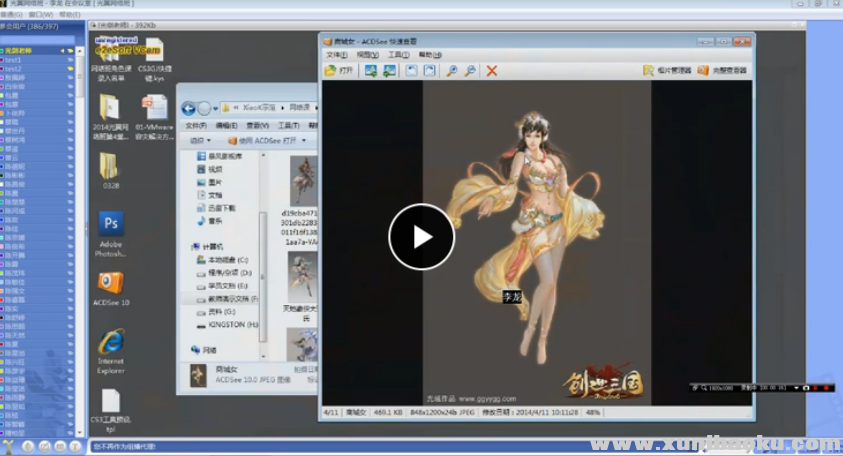Open the ACDSee 文件 (File) menu

[336, 55]
